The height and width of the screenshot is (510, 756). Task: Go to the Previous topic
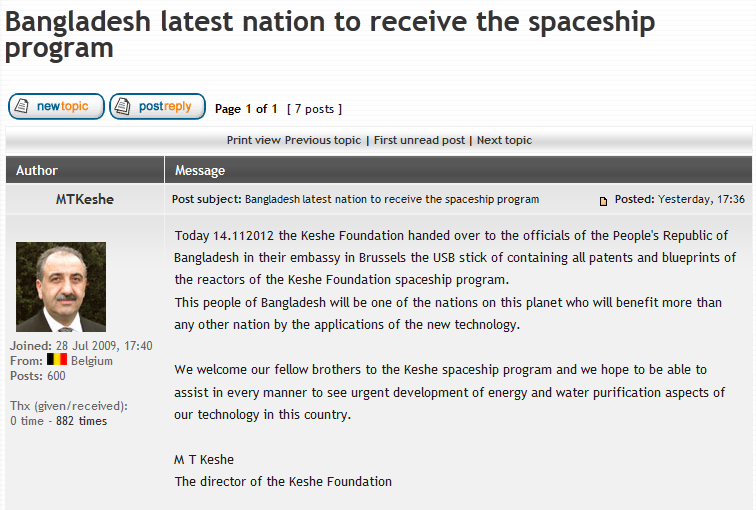(323, 140)
